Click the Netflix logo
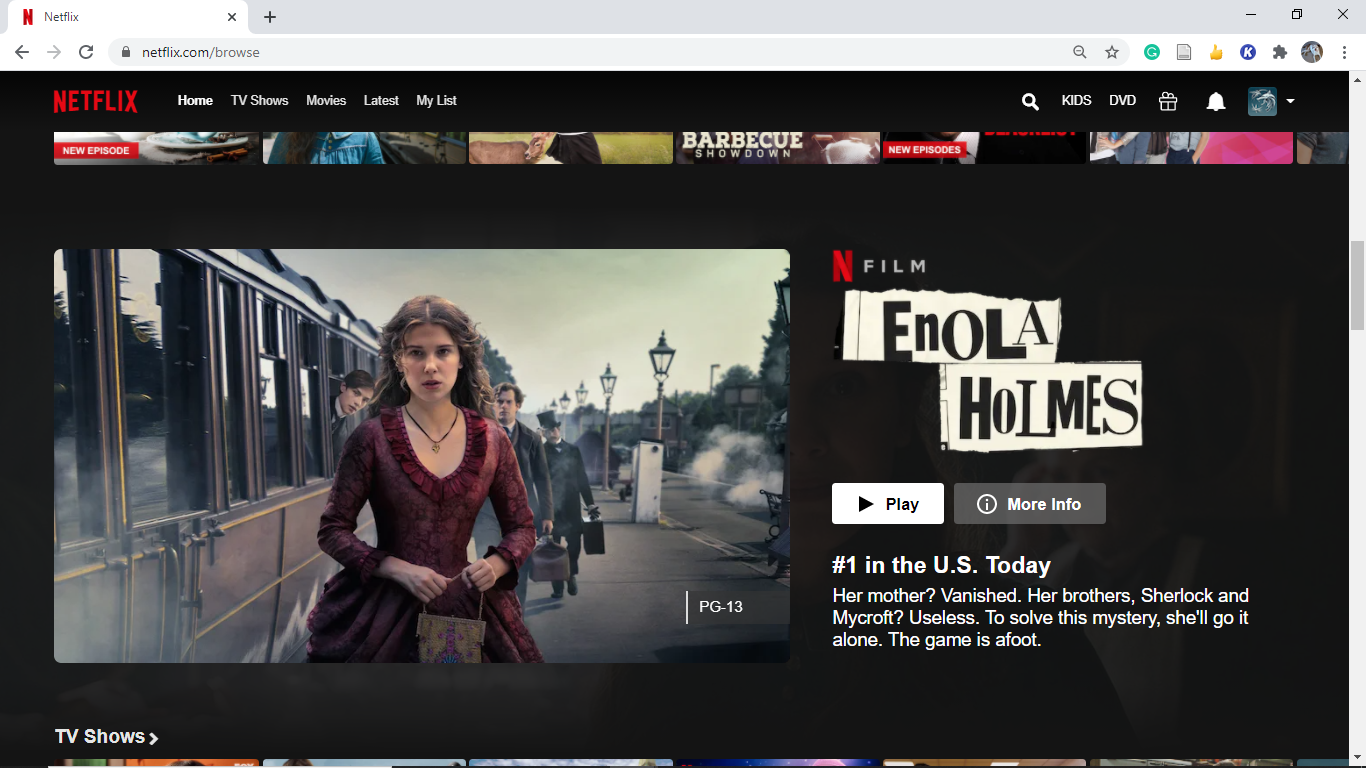This screenshot has height=768, width=1366. [x=96, y=101]
